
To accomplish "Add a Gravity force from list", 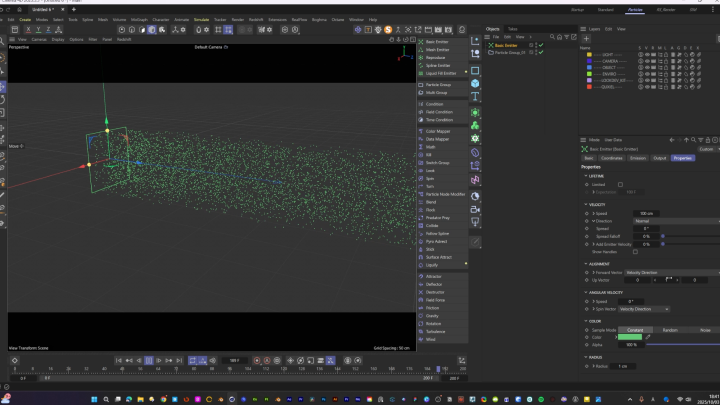I will point(433,315).
